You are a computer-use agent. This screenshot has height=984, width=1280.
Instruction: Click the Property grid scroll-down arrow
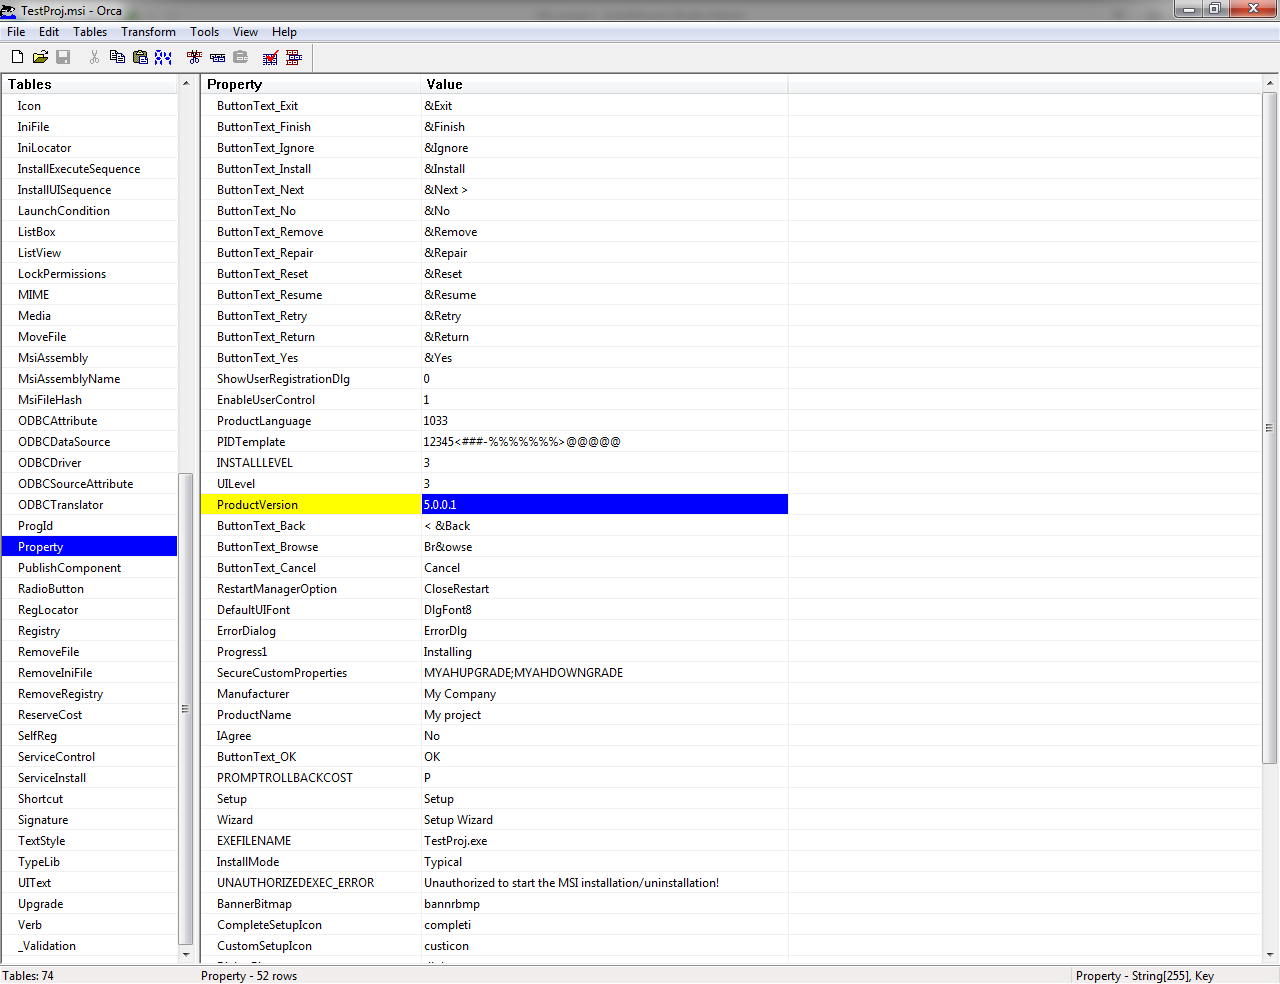coord(1270,955)
